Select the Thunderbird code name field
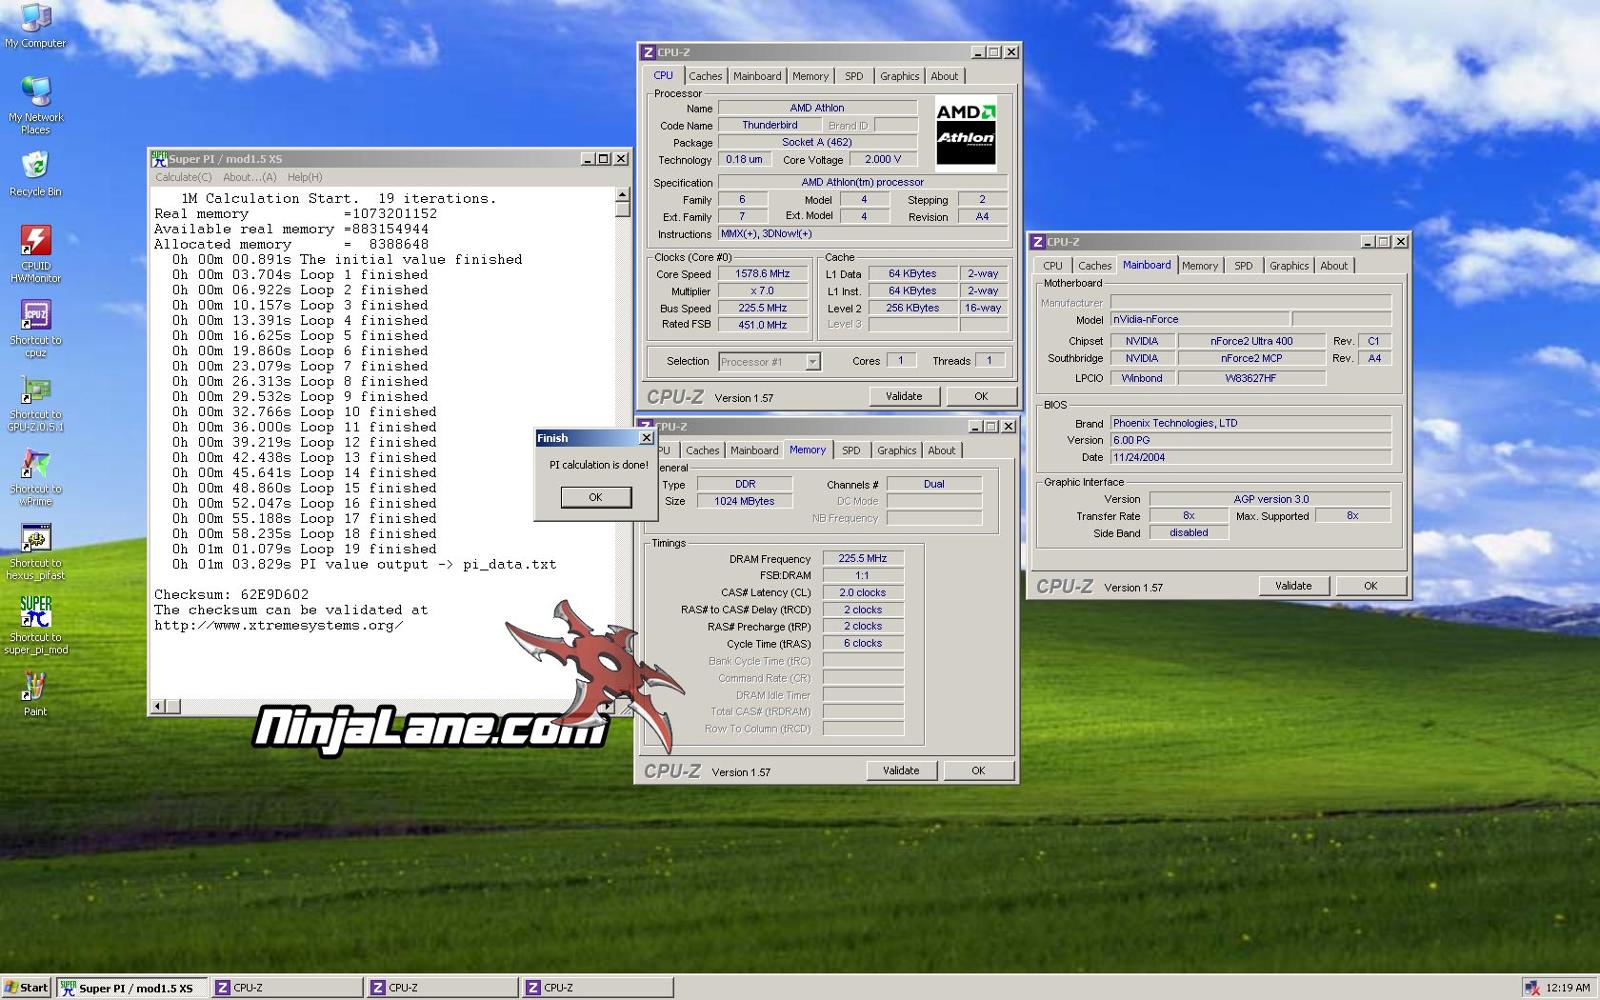The image size is (1600, 1000). pyautogui.click(x=770, y=125)
